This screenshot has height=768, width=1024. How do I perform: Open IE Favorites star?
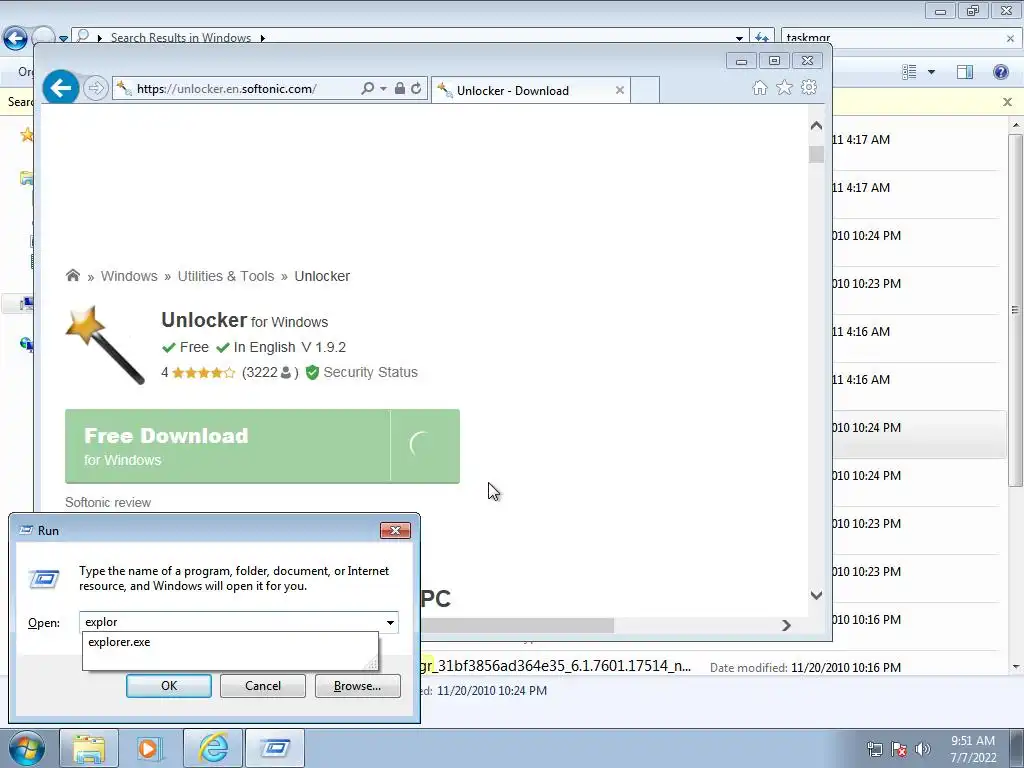coord(784,88)
